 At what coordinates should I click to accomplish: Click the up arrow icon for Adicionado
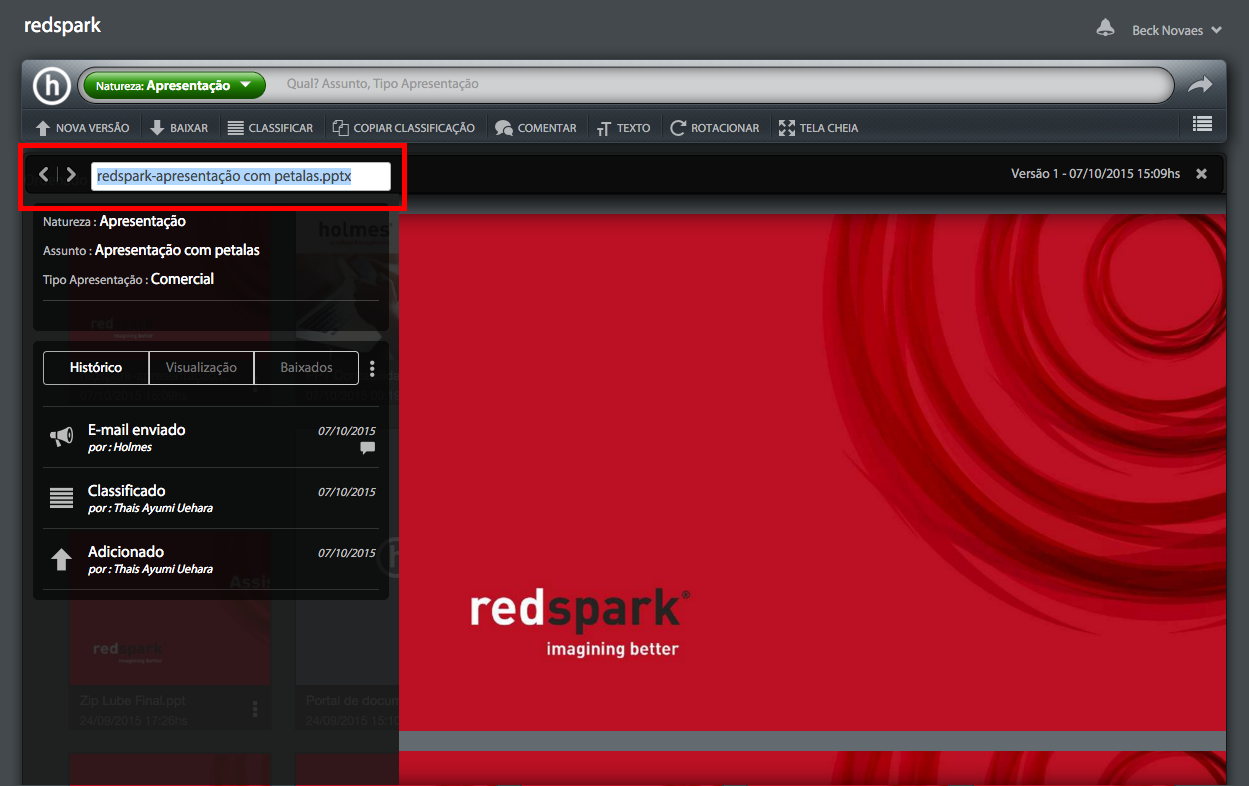pos(61,559)
